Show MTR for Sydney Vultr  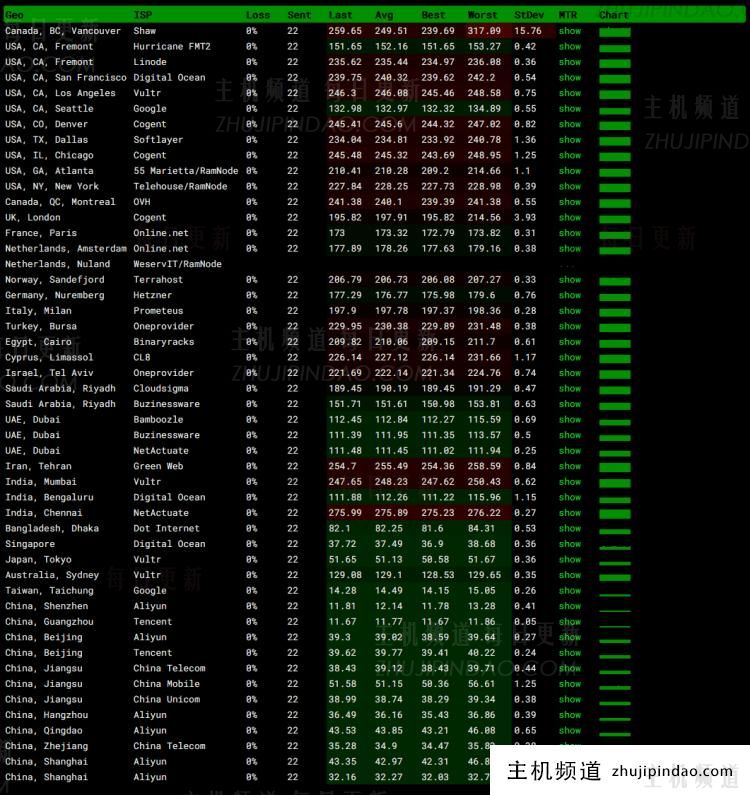(x=569, y=575)
